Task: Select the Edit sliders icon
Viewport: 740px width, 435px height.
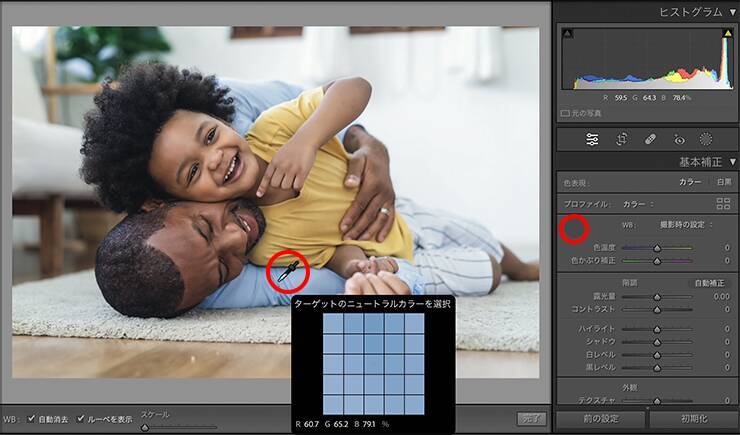Action: coord(593,139)
